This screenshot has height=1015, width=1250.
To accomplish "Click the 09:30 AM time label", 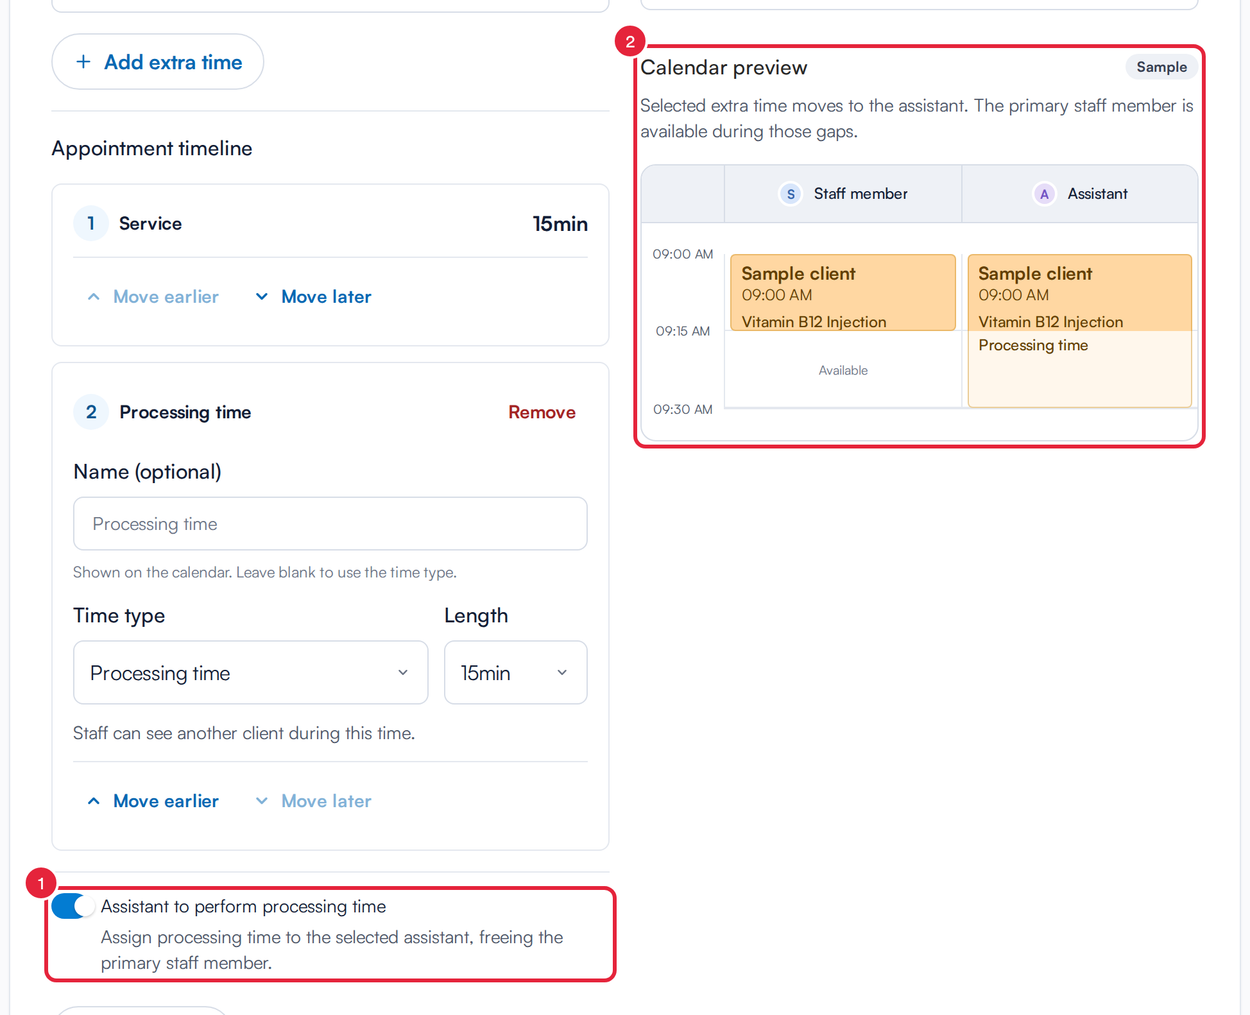I will (x=683, y=409).
